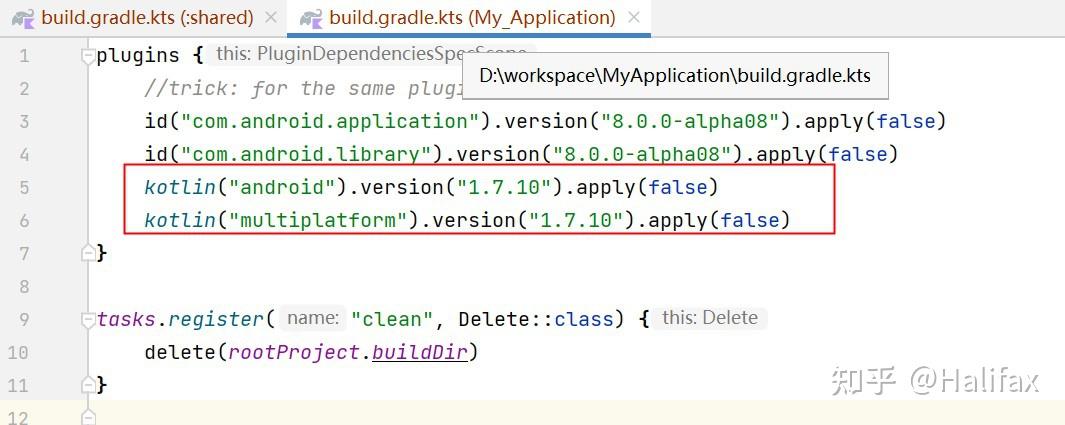The image size is (1065, 425).
Task: Collapse the plugins block fold marker
Action: pyautogui.click(x=88, y=56)
